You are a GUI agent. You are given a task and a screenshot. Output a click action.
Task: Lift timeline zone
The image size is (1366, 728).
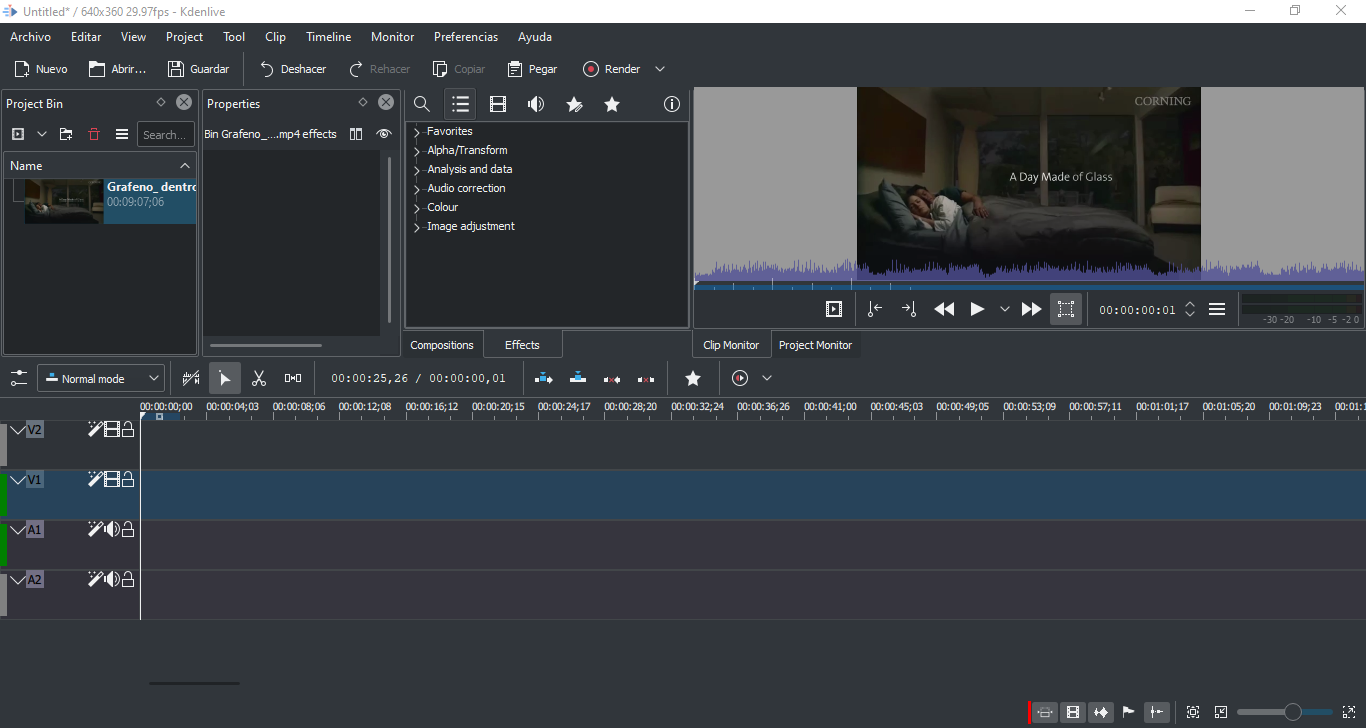tap(646, 378)
